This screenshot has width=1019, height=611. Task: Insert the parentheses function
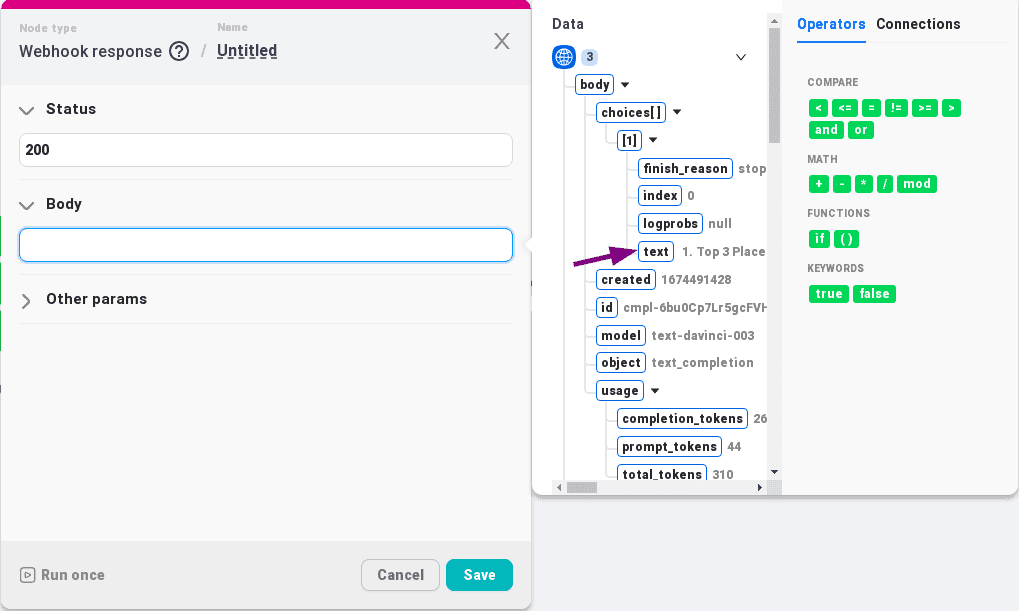[x=846, y=239]
